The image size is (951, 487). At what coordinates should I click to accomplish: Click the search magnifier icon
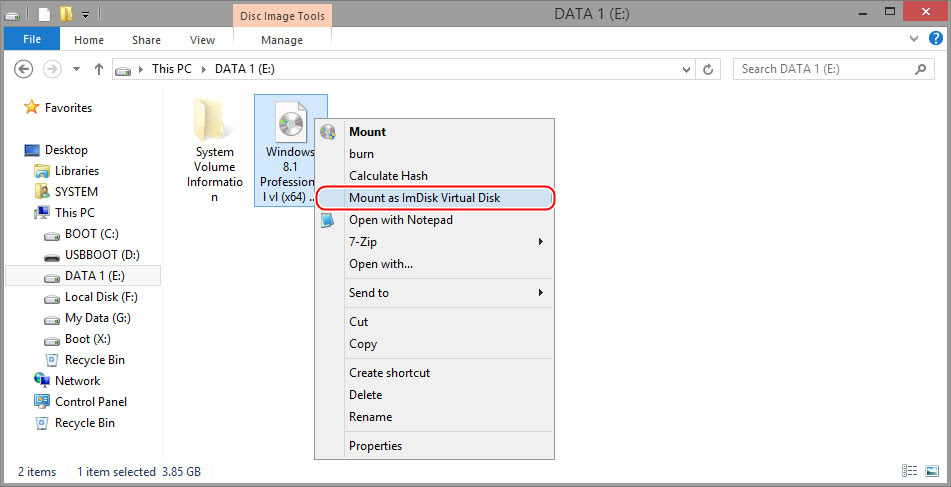[x=921, y=69]
